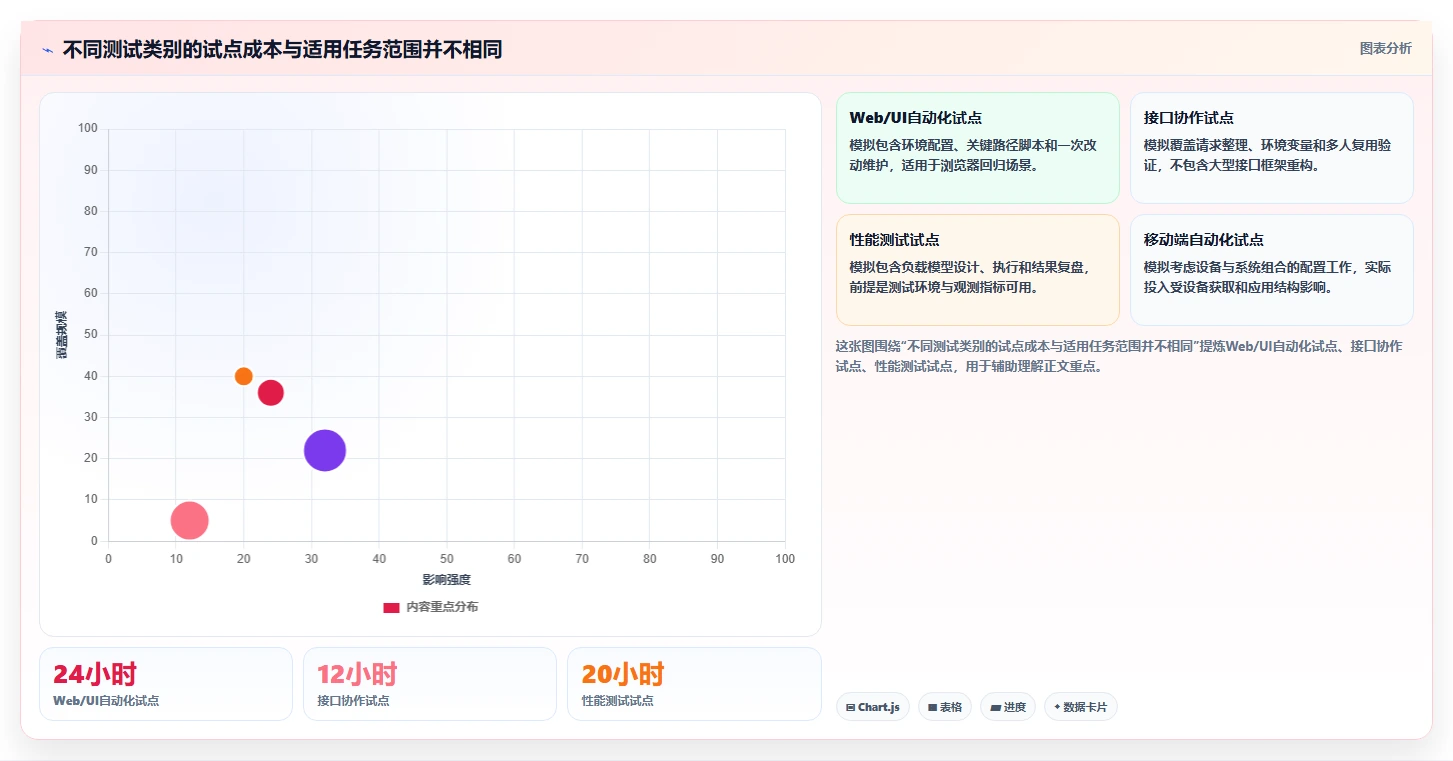Open the 接口协作试点 description card
Screen dimensions: 1453x761
click(1271, 148)
